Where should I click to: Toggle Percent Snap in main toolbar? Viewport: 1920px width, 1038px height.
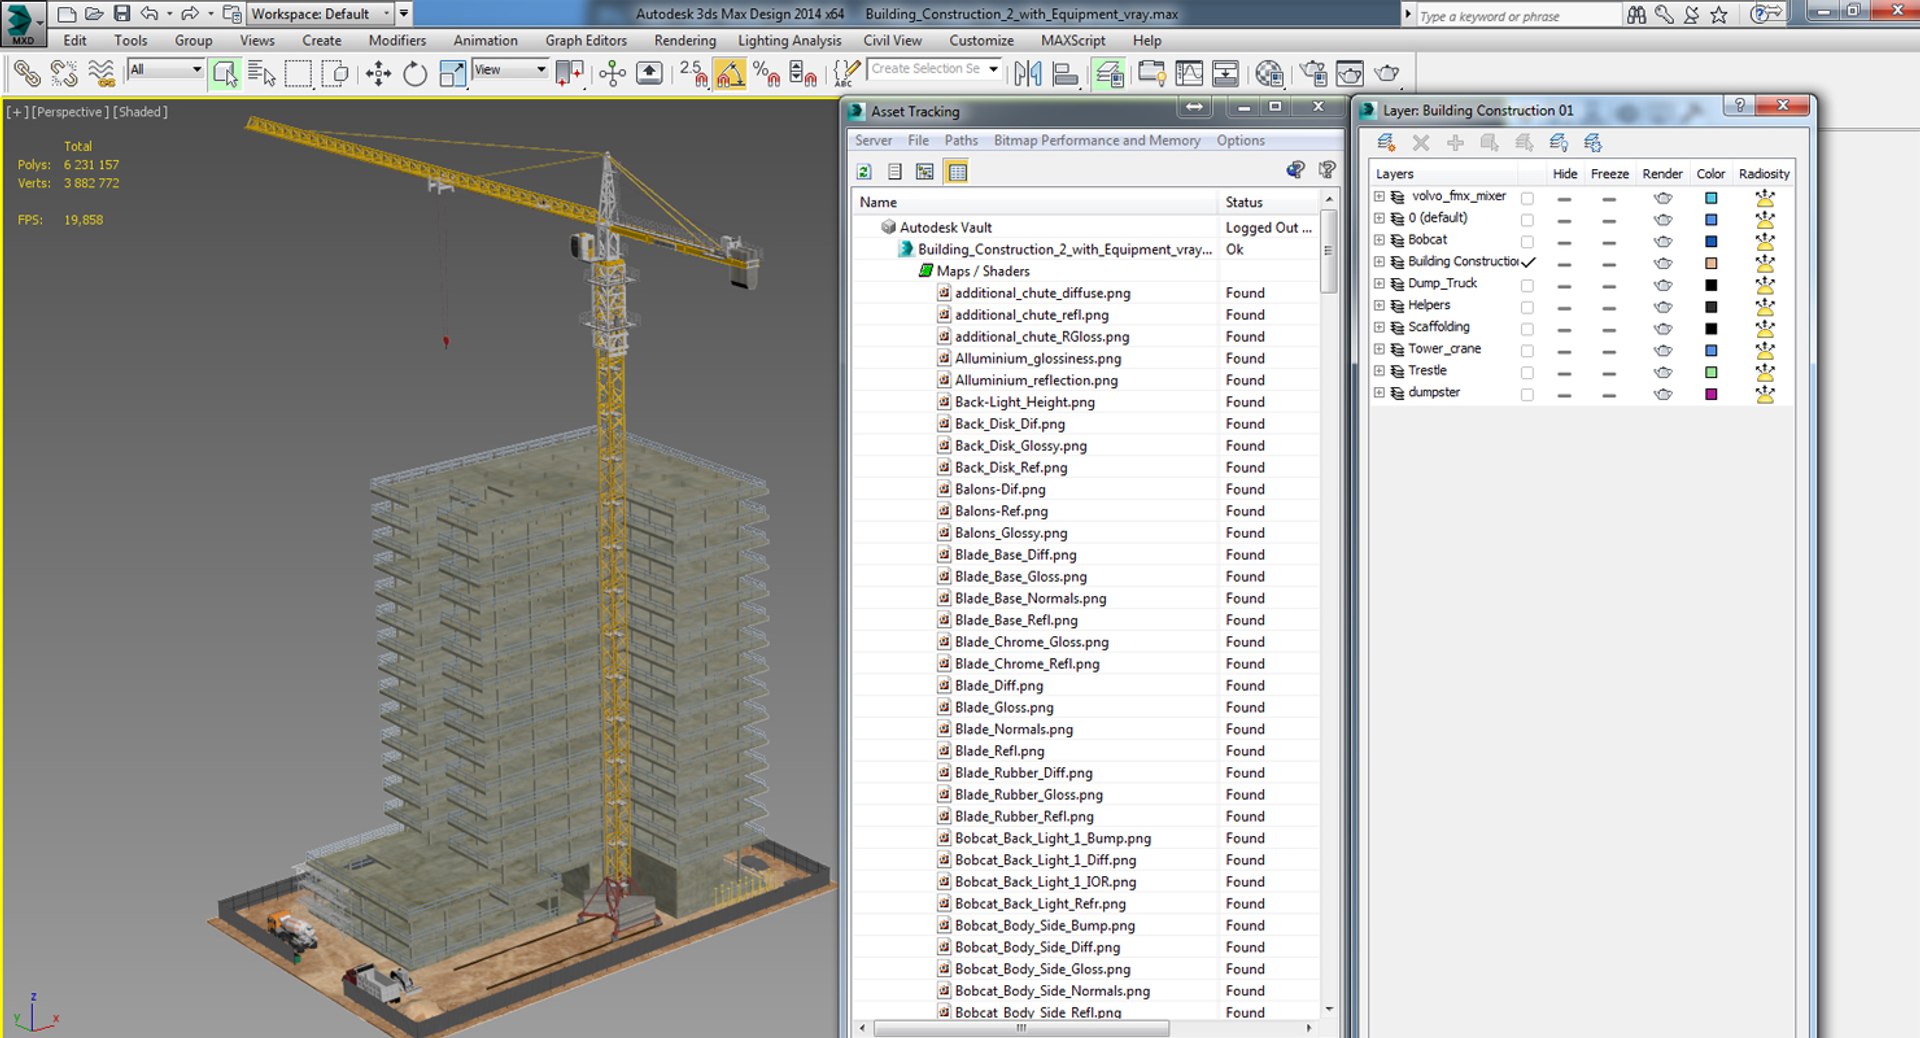(x=767, y=73)
